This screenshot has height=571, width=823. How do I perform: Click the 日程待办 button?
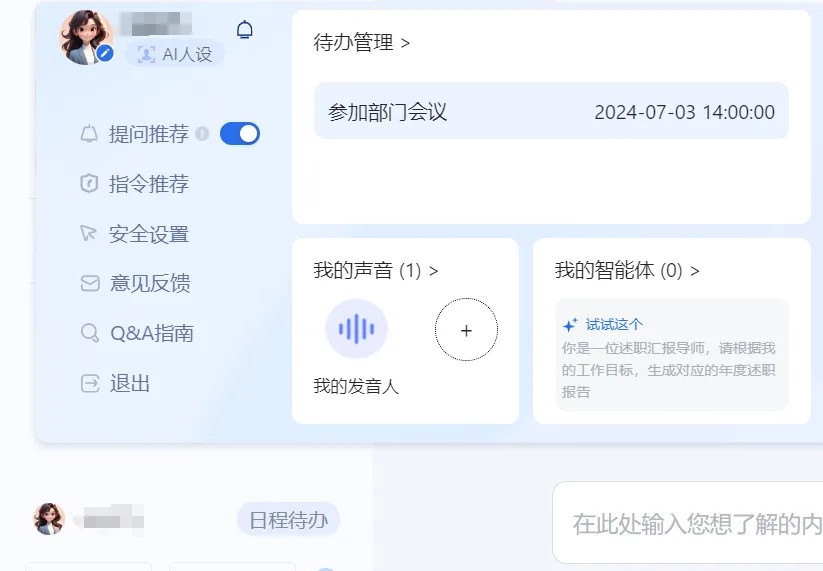[288, 520]
